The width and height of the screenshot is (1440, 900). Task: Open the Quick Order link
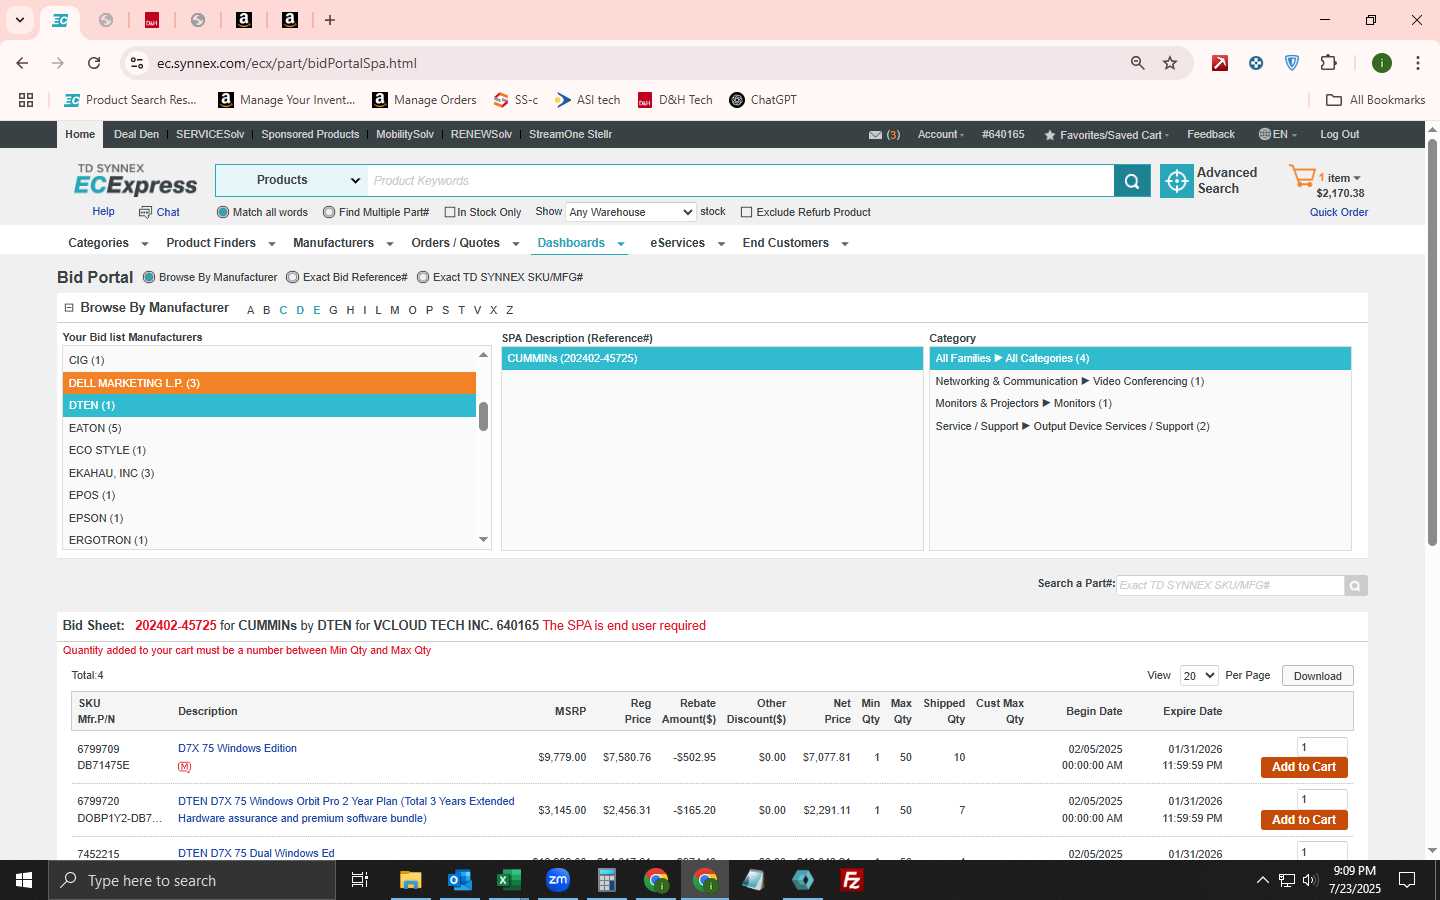pyautogui.click(x=1339, y=212)
